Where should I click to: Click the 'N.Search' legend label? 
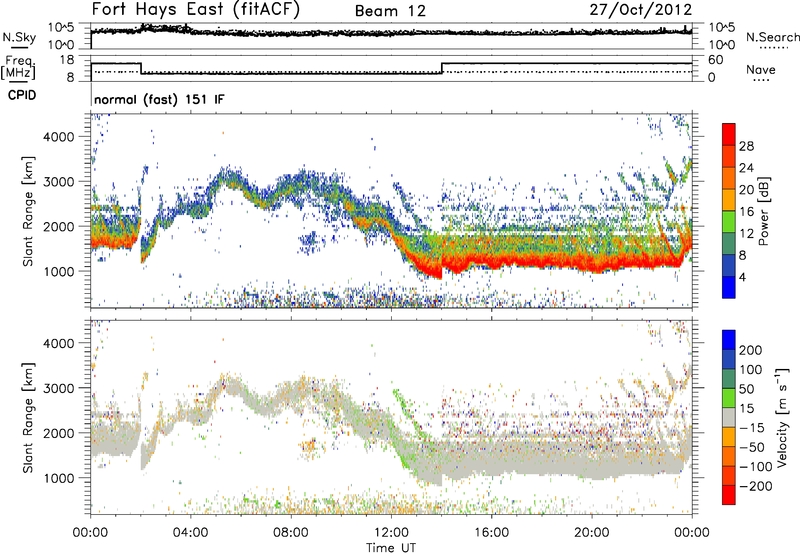point(772,37)
